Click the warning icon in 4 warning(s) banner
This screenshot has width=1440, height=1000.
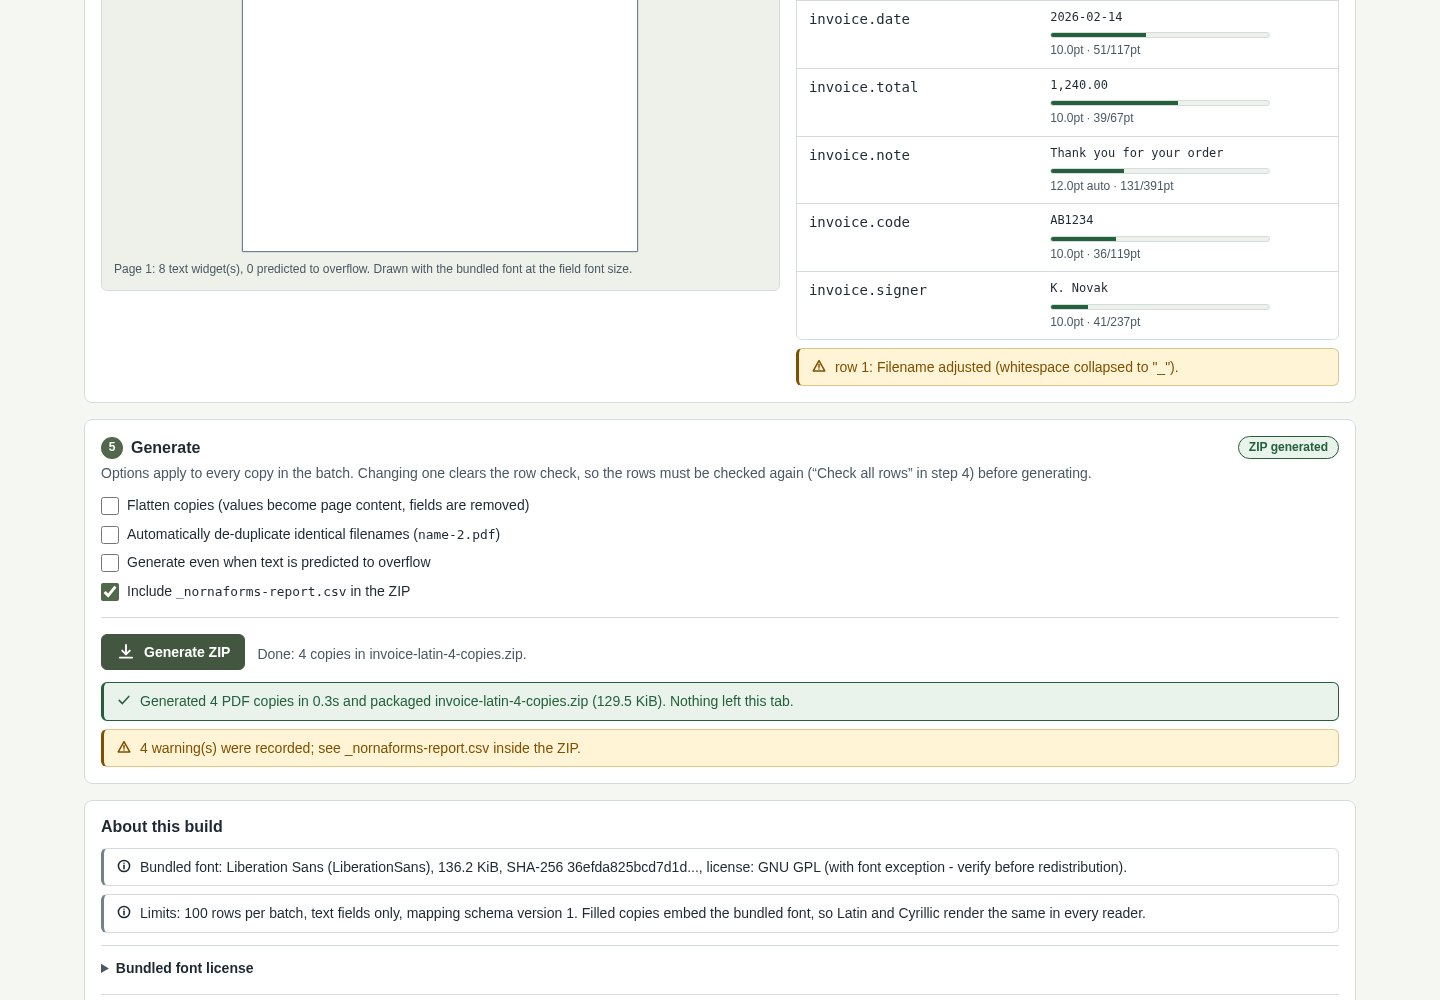click(x=124, y=748)
